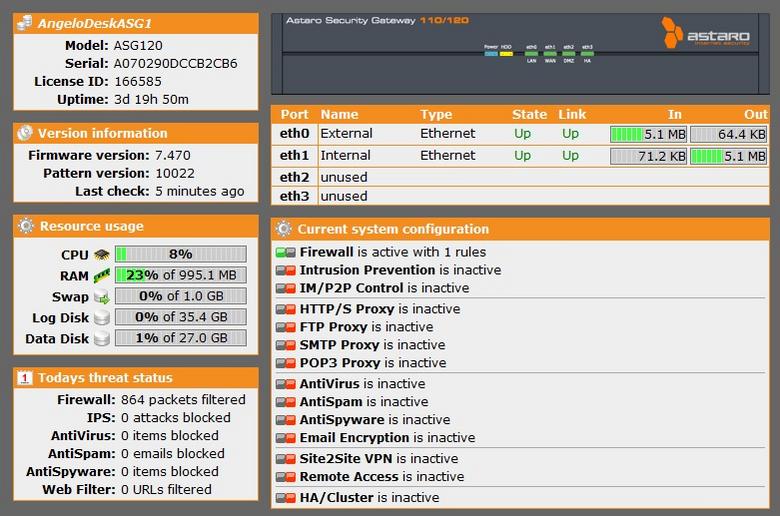Screen dimensions: 780x516
Task: Click the RAM module icon
Action: [101, 276]
